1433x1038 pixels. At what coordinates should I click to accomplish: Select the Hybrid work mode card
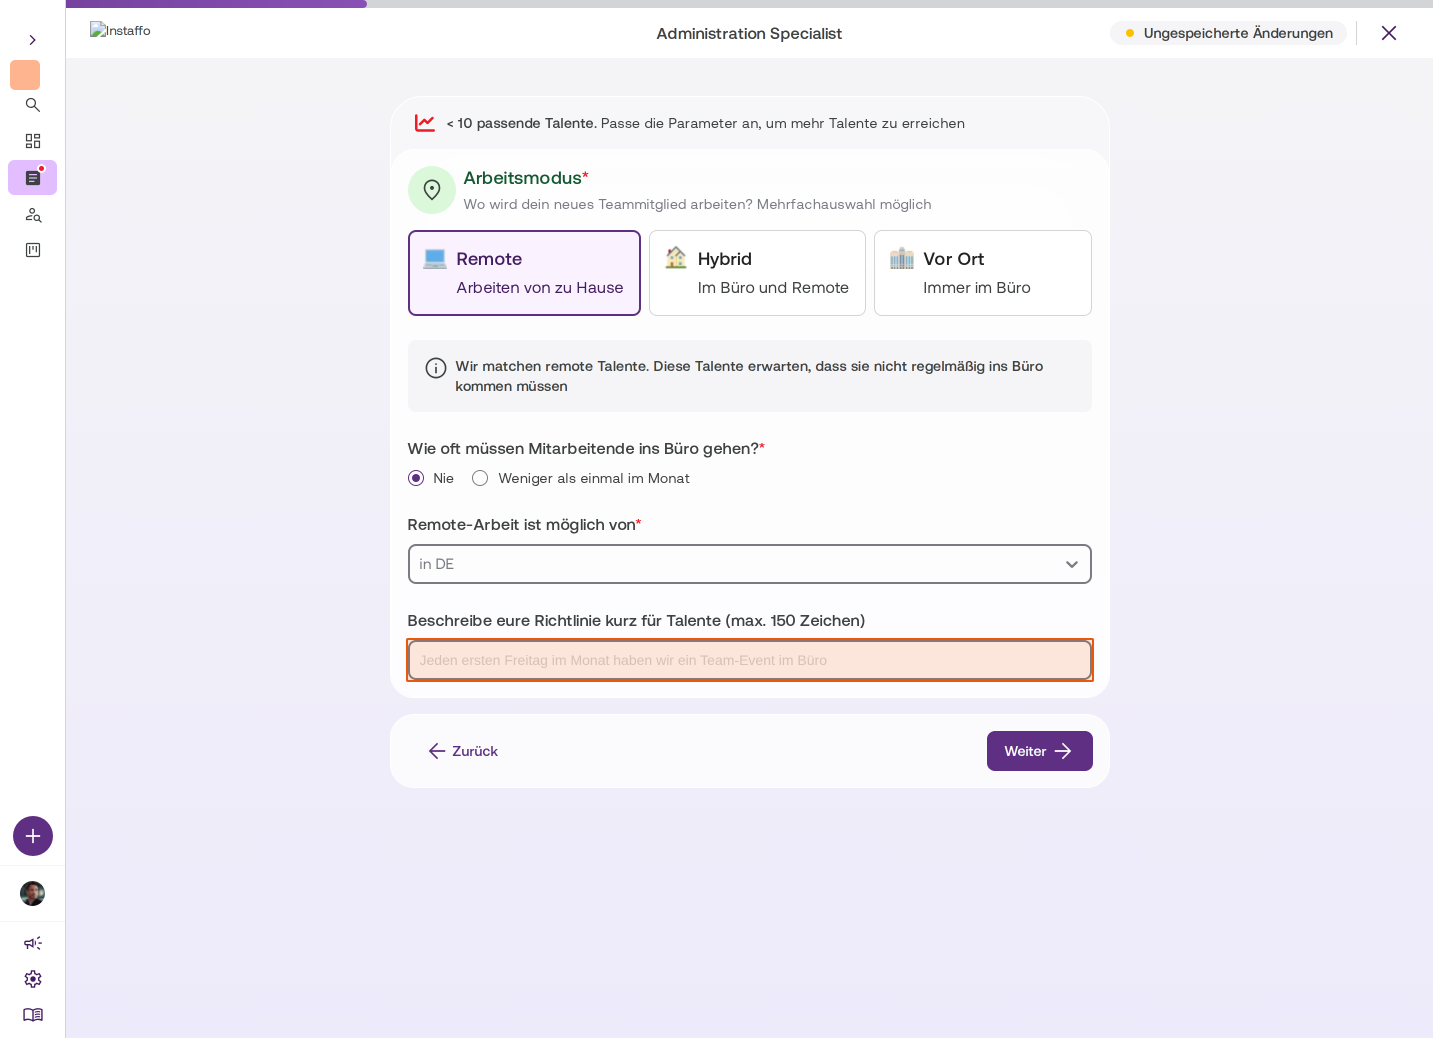(x=757, y=273)
